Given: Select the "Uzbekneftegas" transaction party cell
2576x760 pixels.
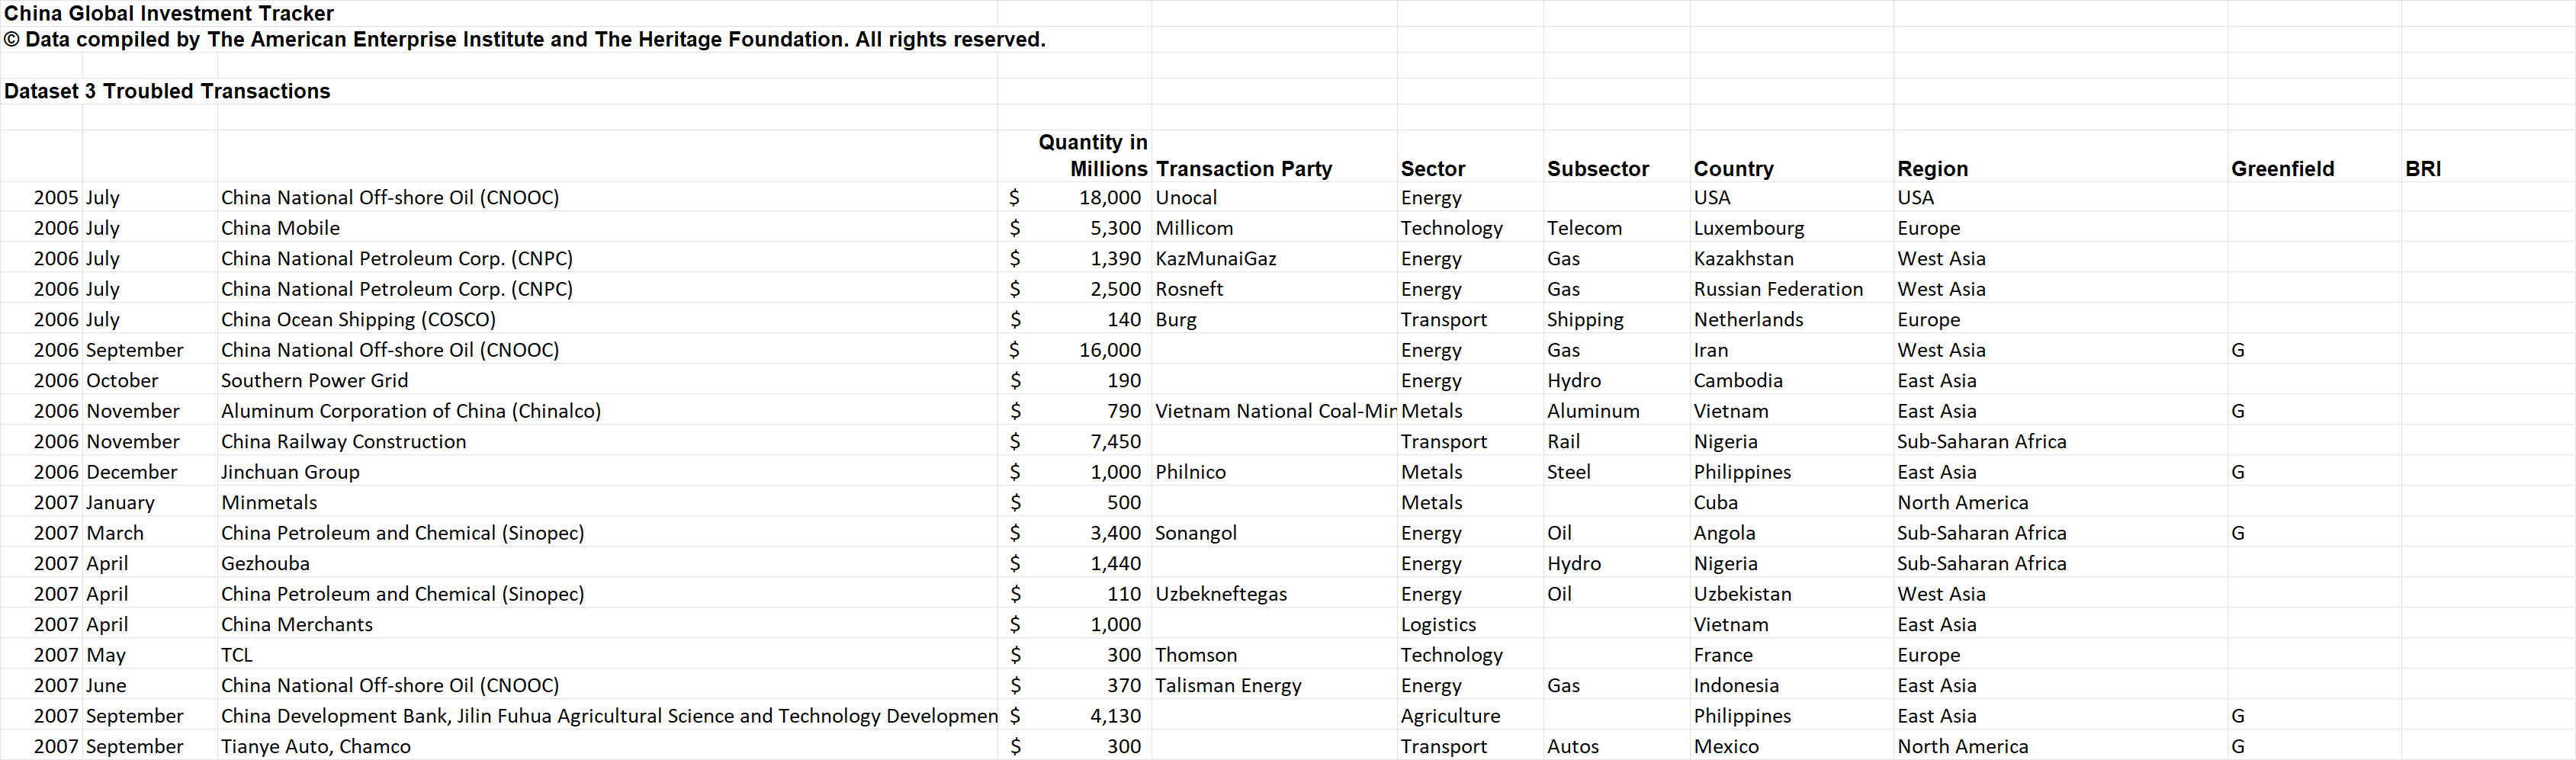Looking at the screenshot, I should pyautogui.click(x=1220, y=594).
